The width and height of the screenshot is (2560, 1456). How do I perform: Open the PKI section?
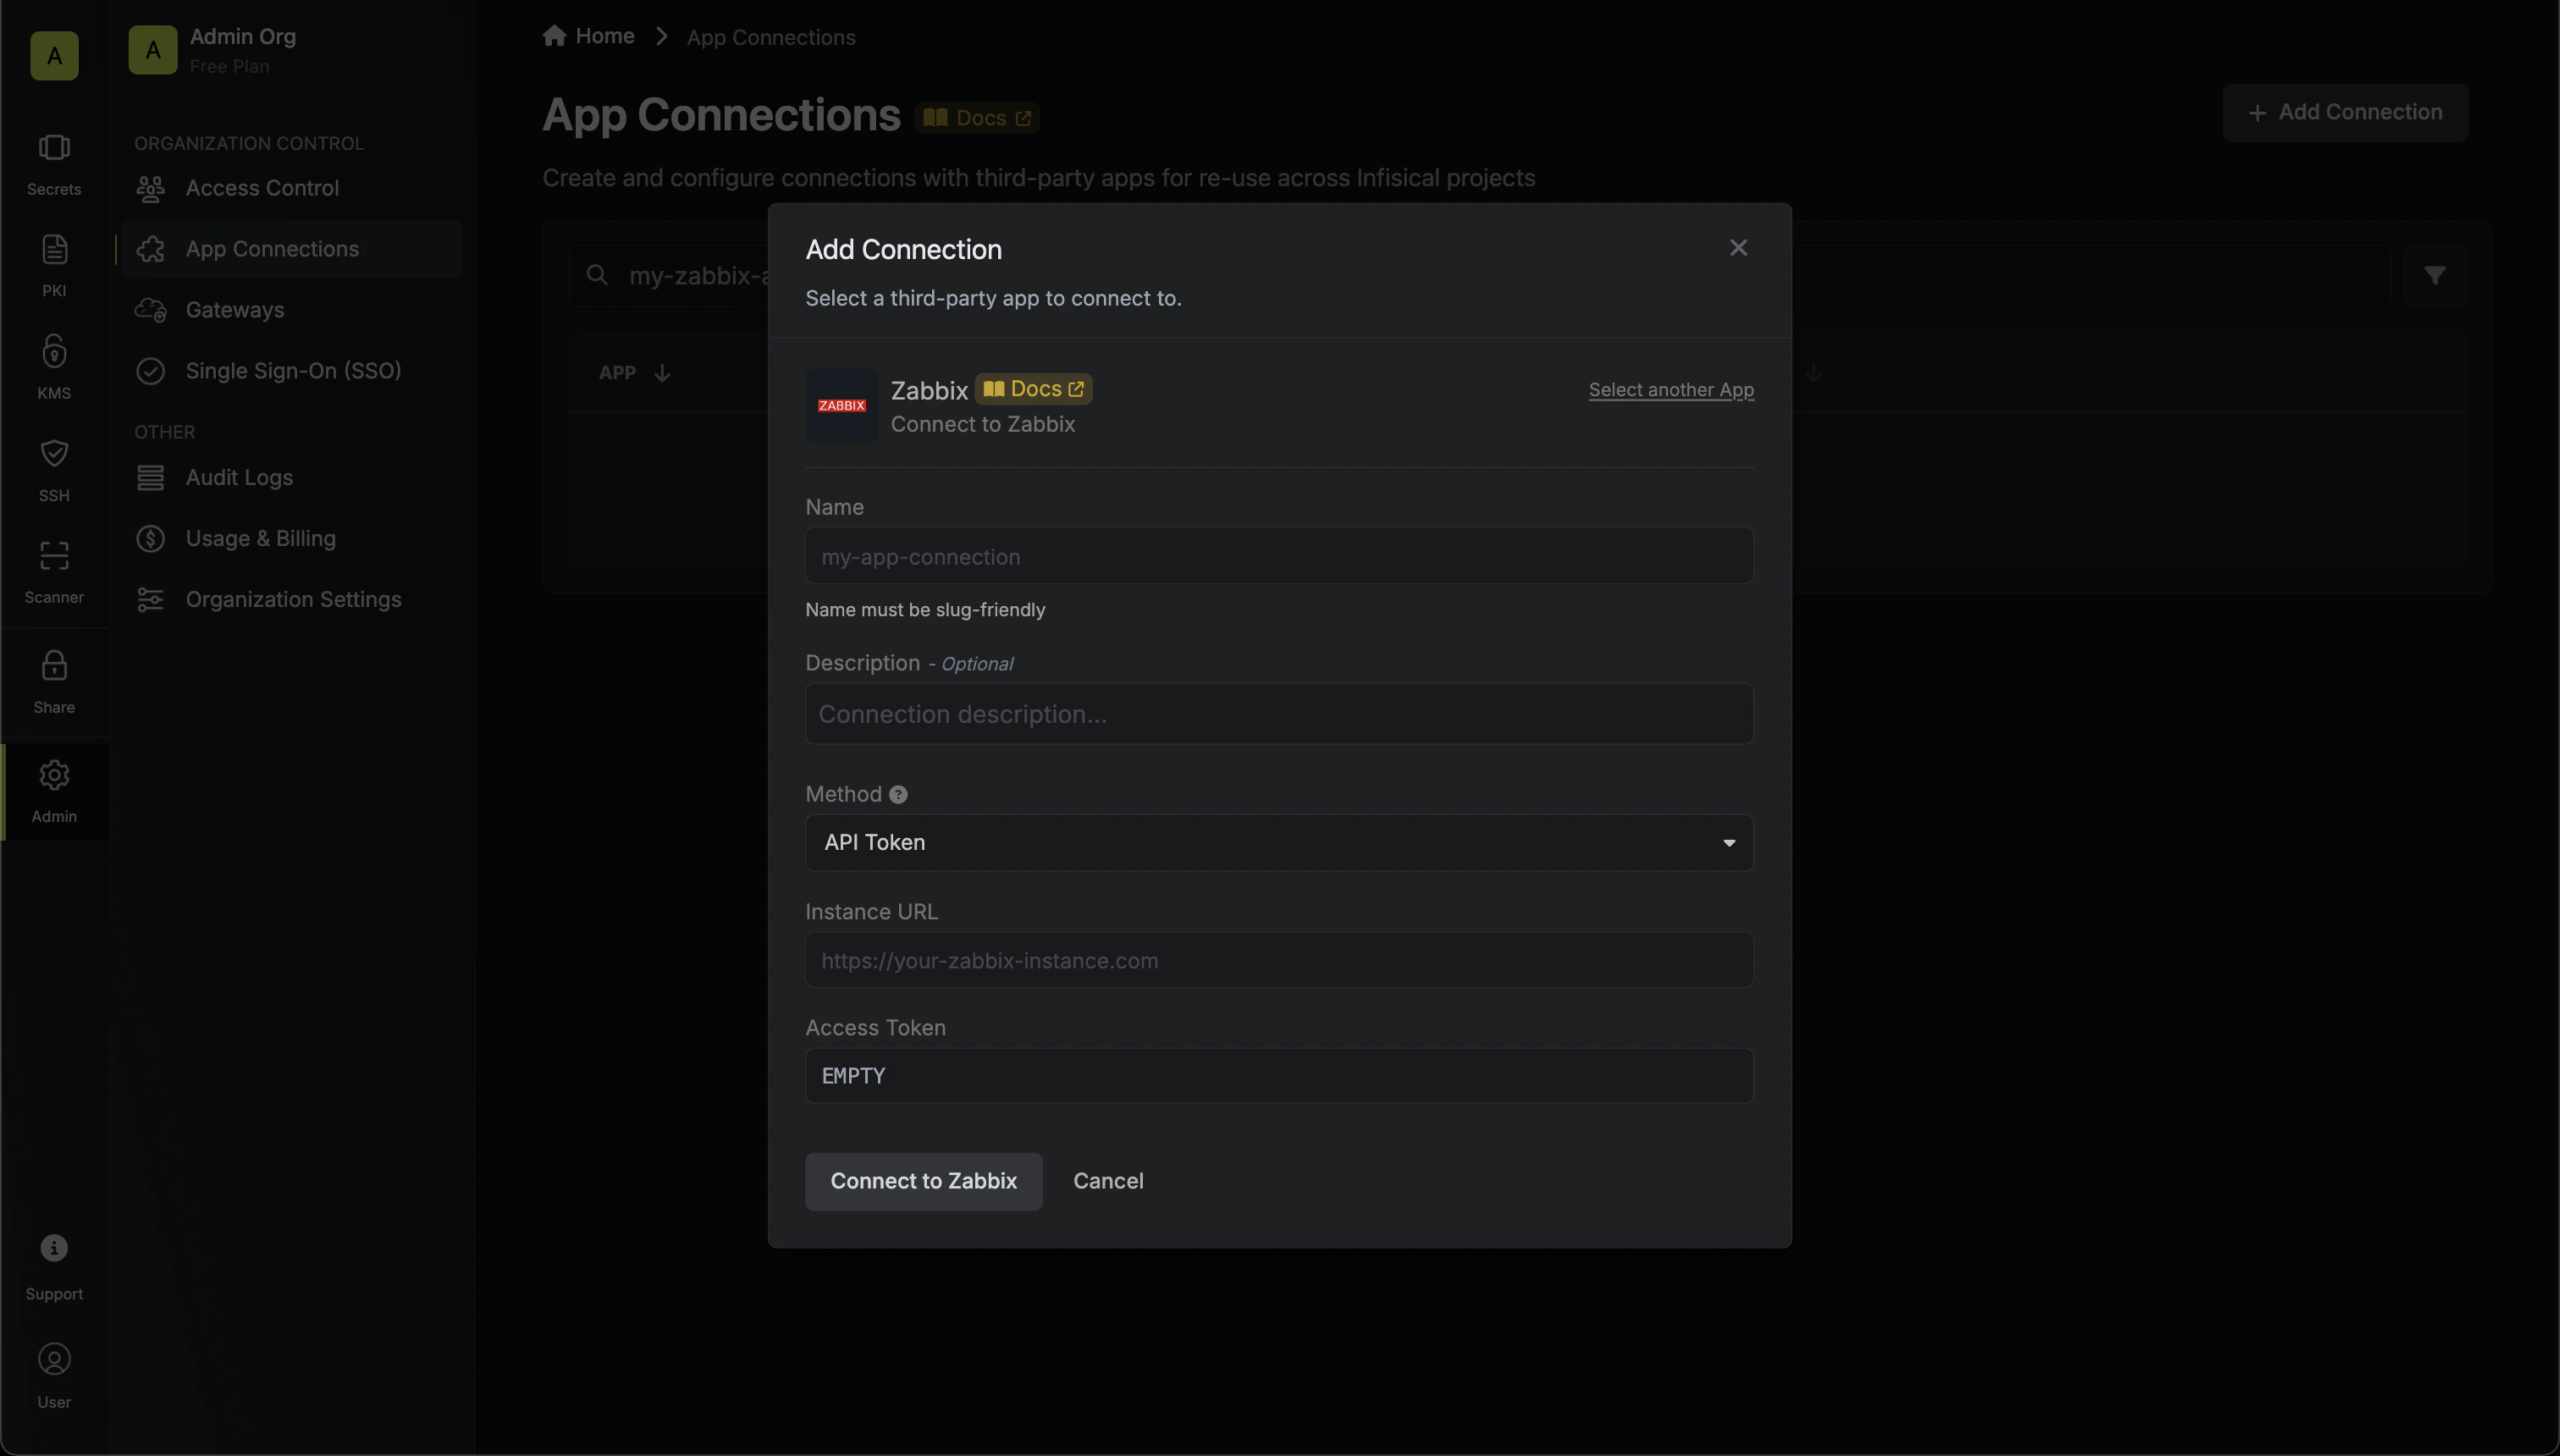pos(54,266)
